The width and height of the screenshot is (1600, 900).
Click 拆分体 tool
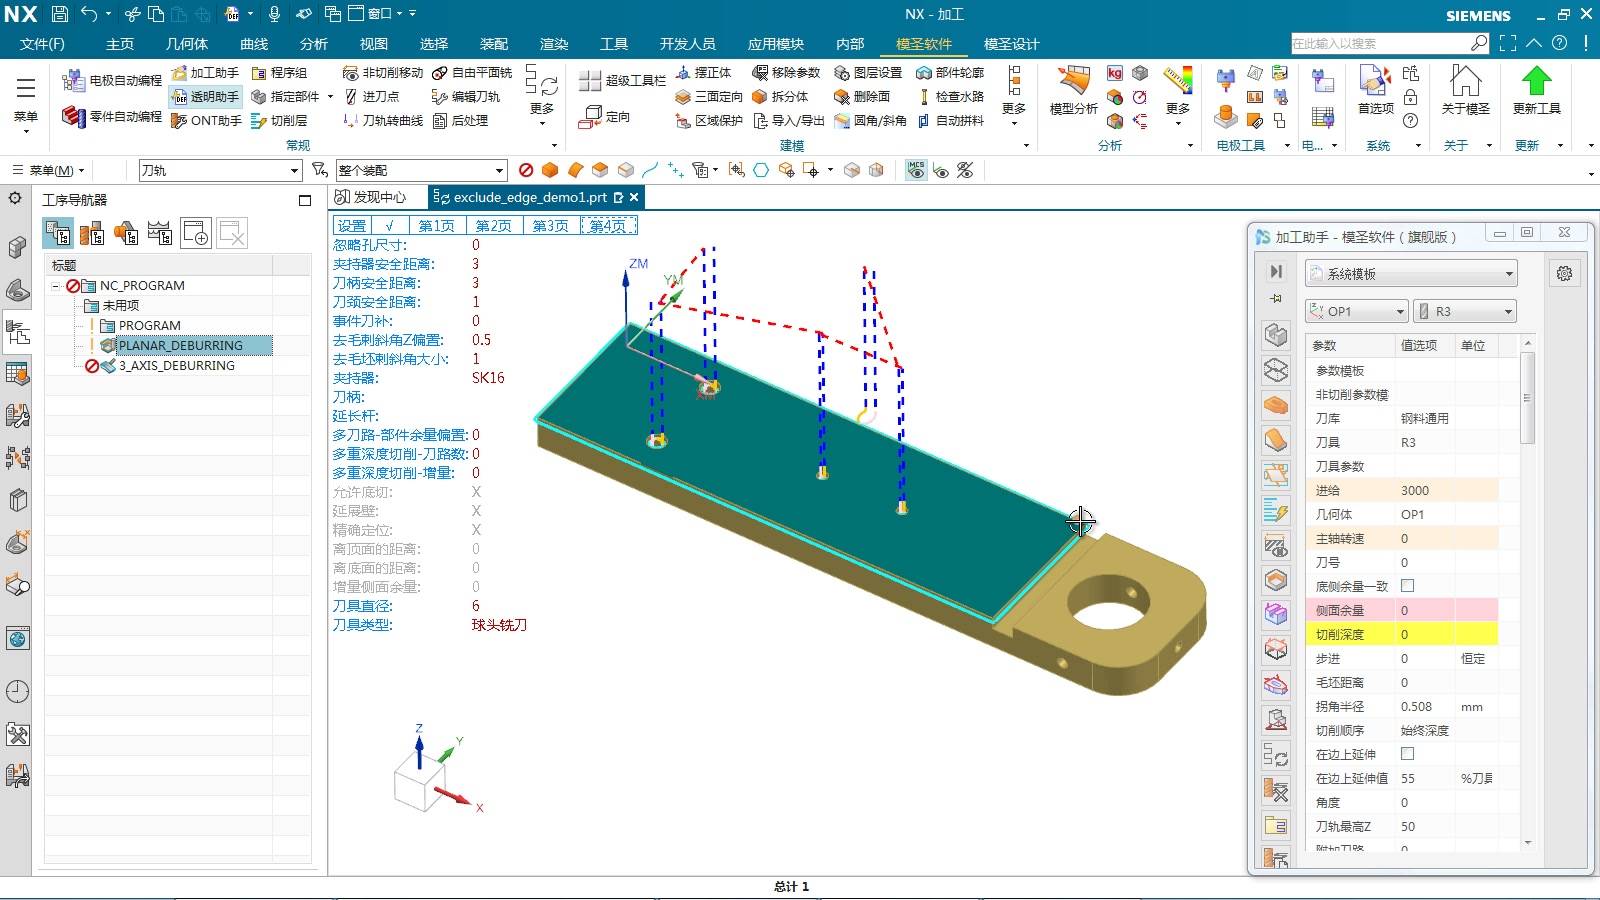pos(780,97)
